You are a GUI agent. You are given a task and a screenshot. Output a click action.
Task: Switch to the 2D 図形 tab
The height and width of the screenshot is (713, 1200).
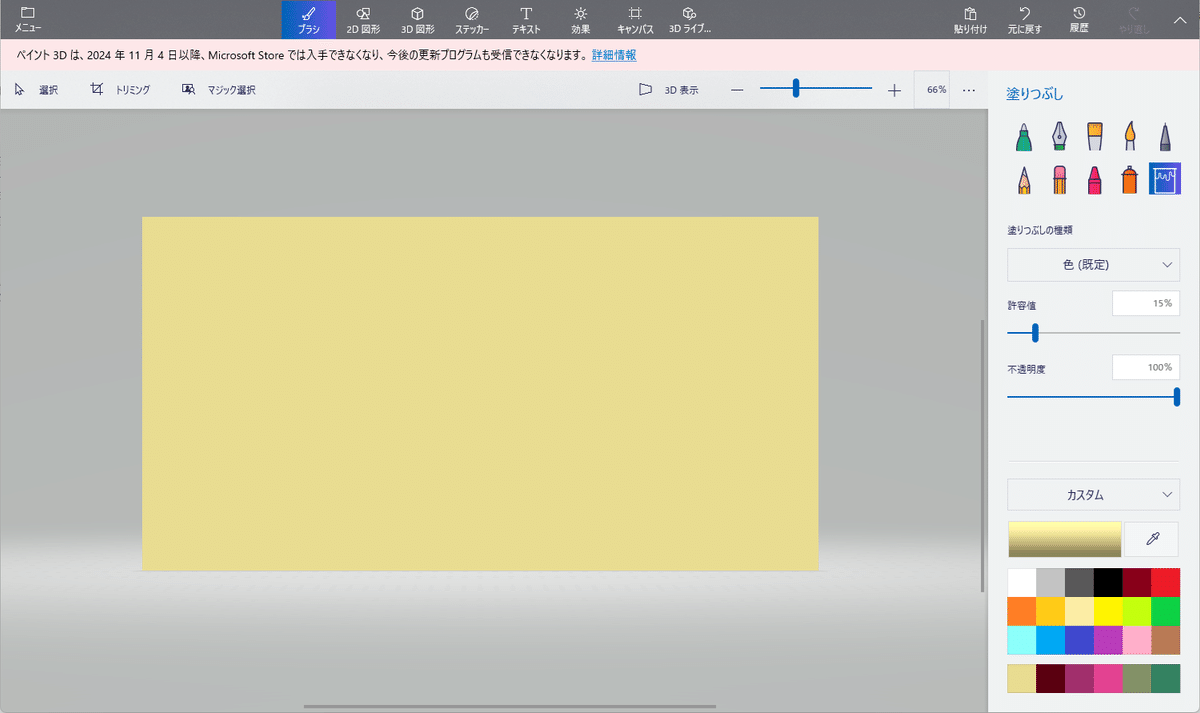click(363, 19)
